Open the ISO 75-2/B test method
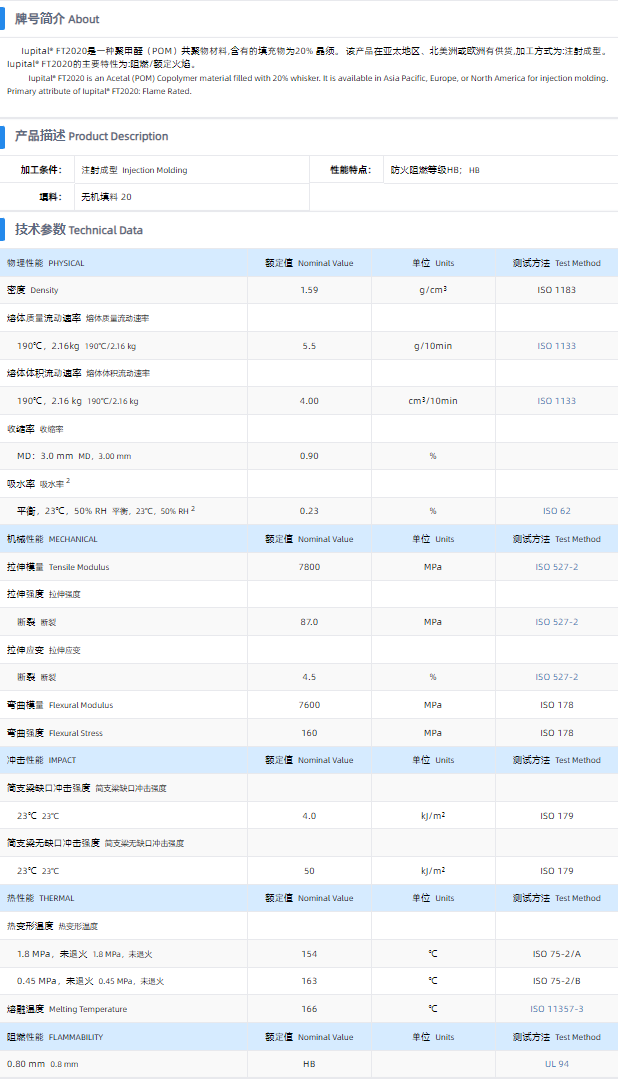Viewport: 618px width, 1079px height. [556, 981]
